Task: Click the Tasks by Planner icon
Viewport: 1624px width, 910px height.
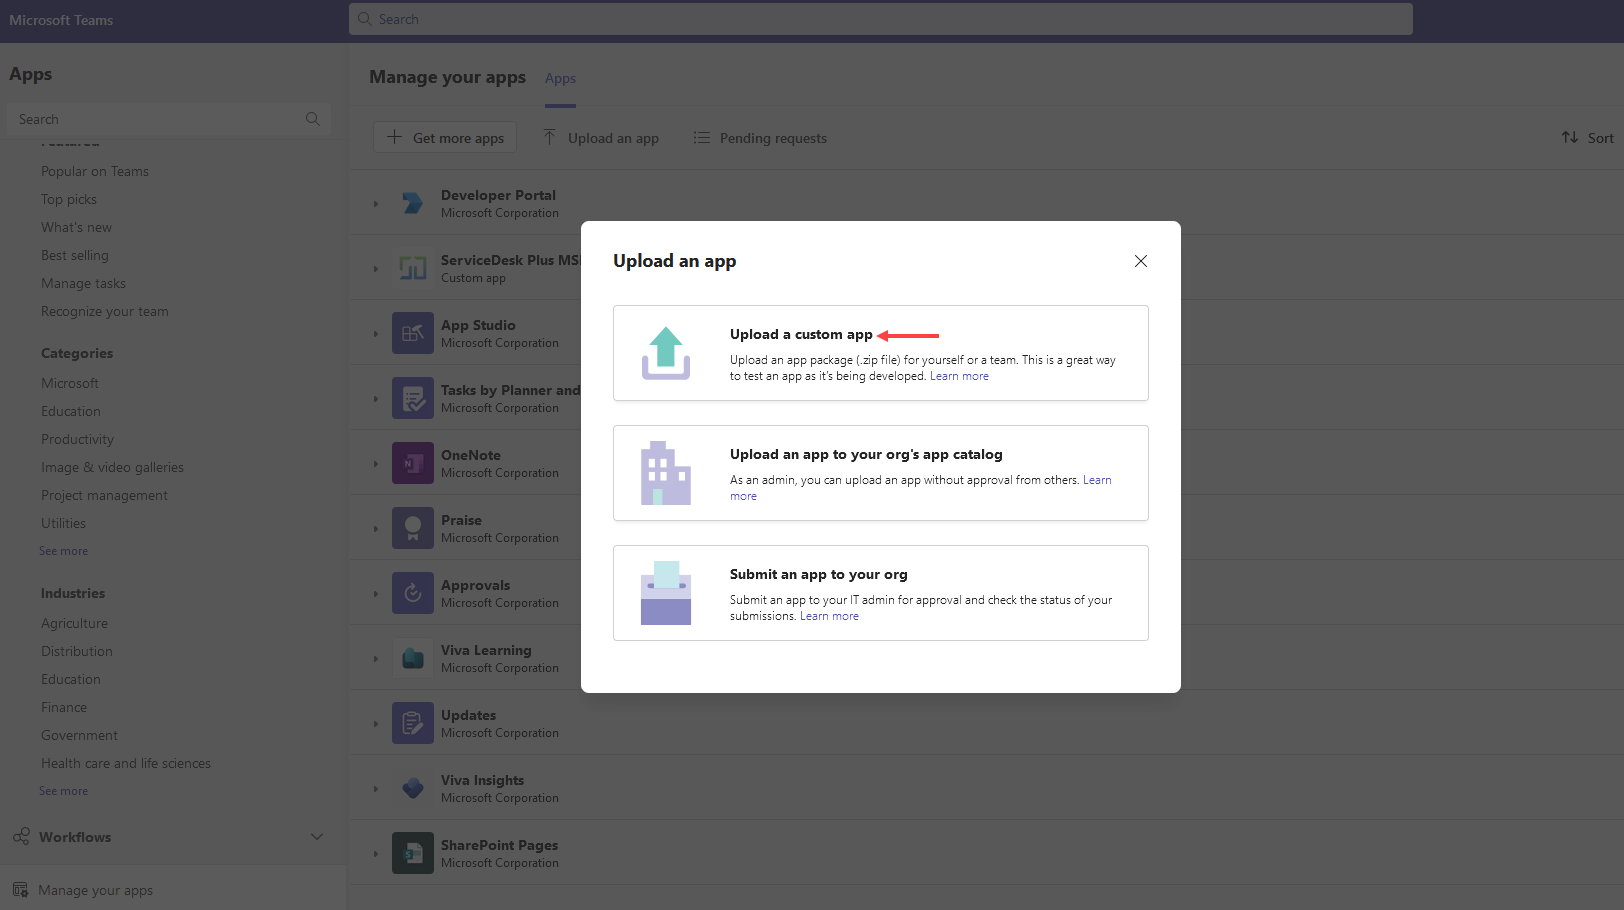Action: (x=412, y=397)
